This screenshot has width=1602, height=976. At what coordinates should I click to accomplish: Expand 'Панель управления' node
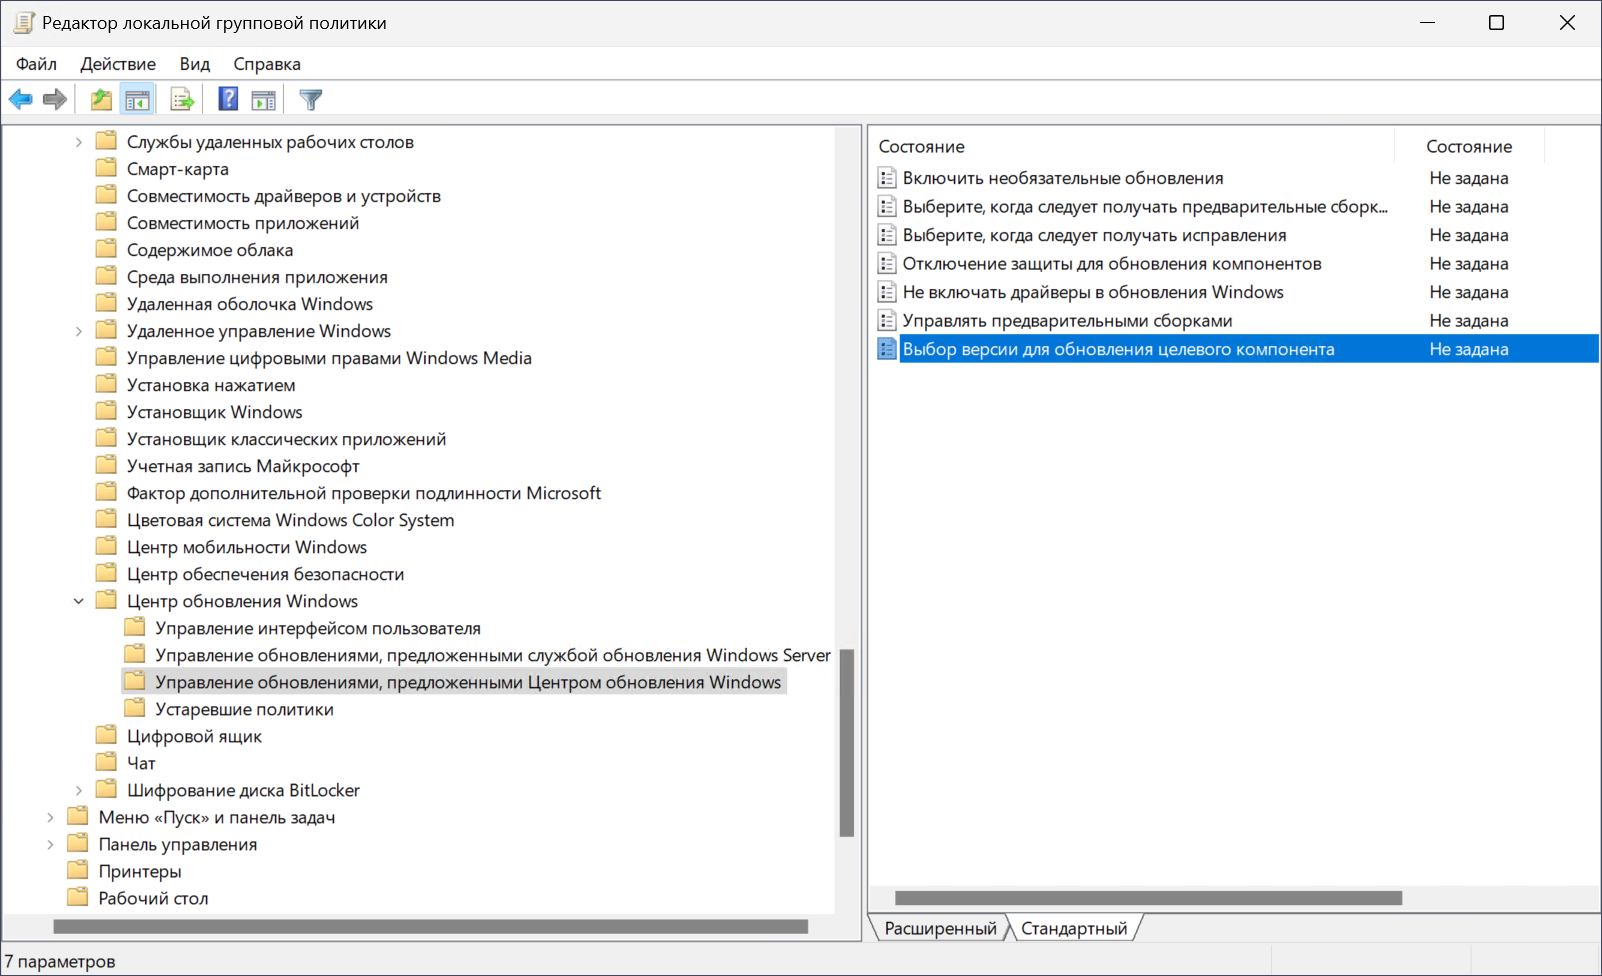pyautogui.click(x=51, y=844)
